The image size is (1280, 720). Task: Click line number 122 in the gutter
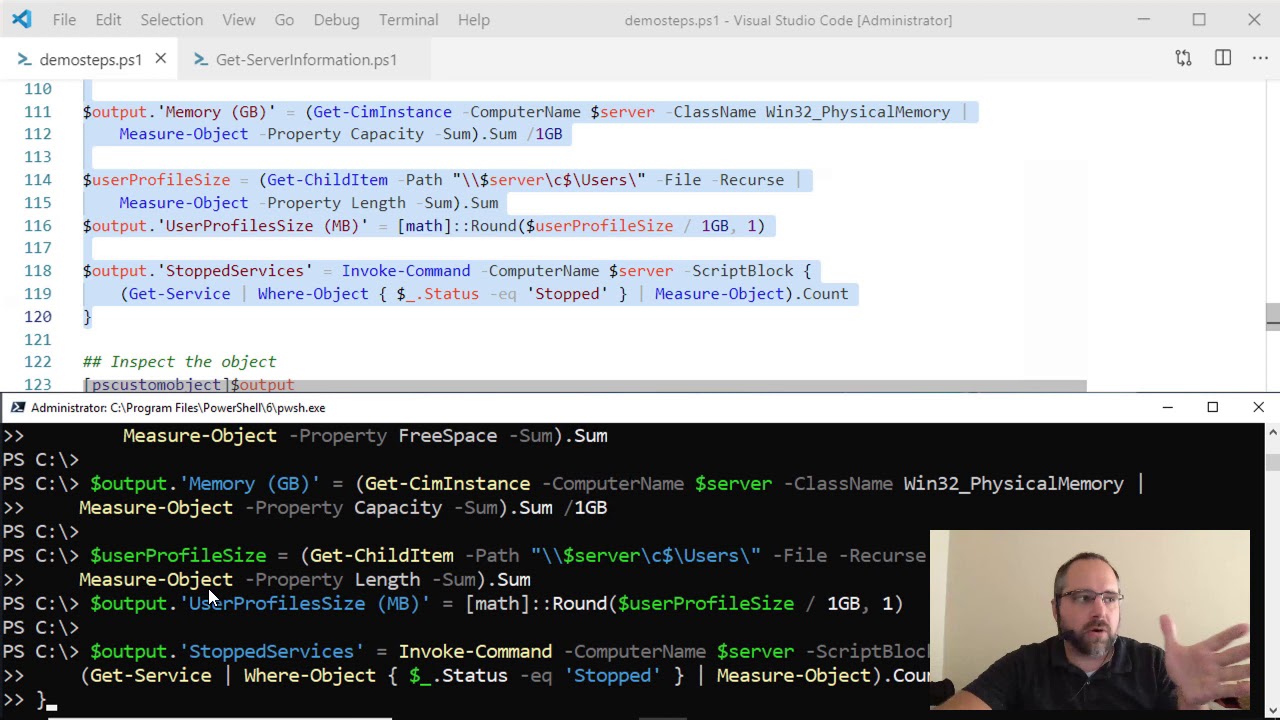38,362
